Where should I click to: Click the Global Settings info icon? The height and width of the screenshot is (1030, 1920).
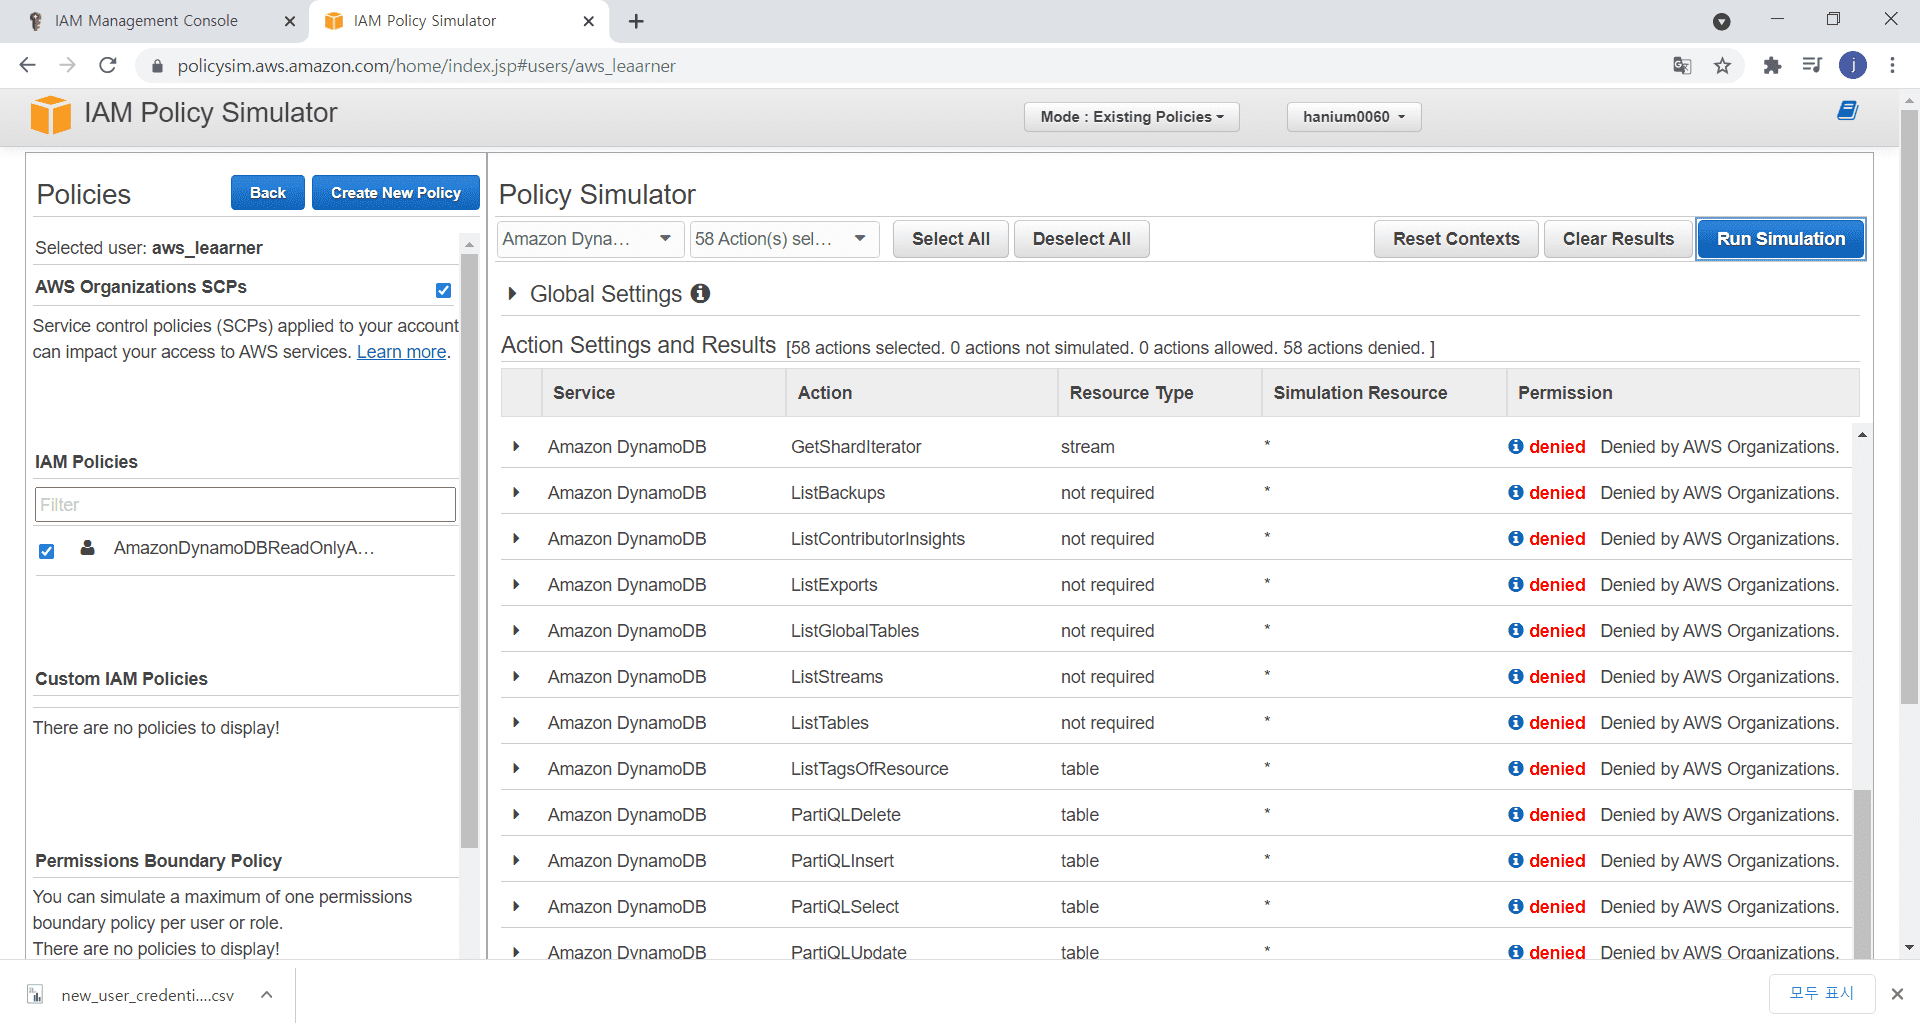700,293
